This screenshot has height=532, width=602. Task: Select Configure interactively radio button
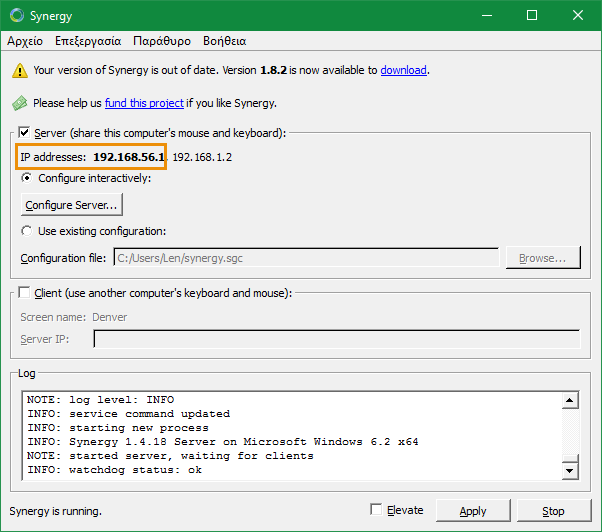click(26, 178)
